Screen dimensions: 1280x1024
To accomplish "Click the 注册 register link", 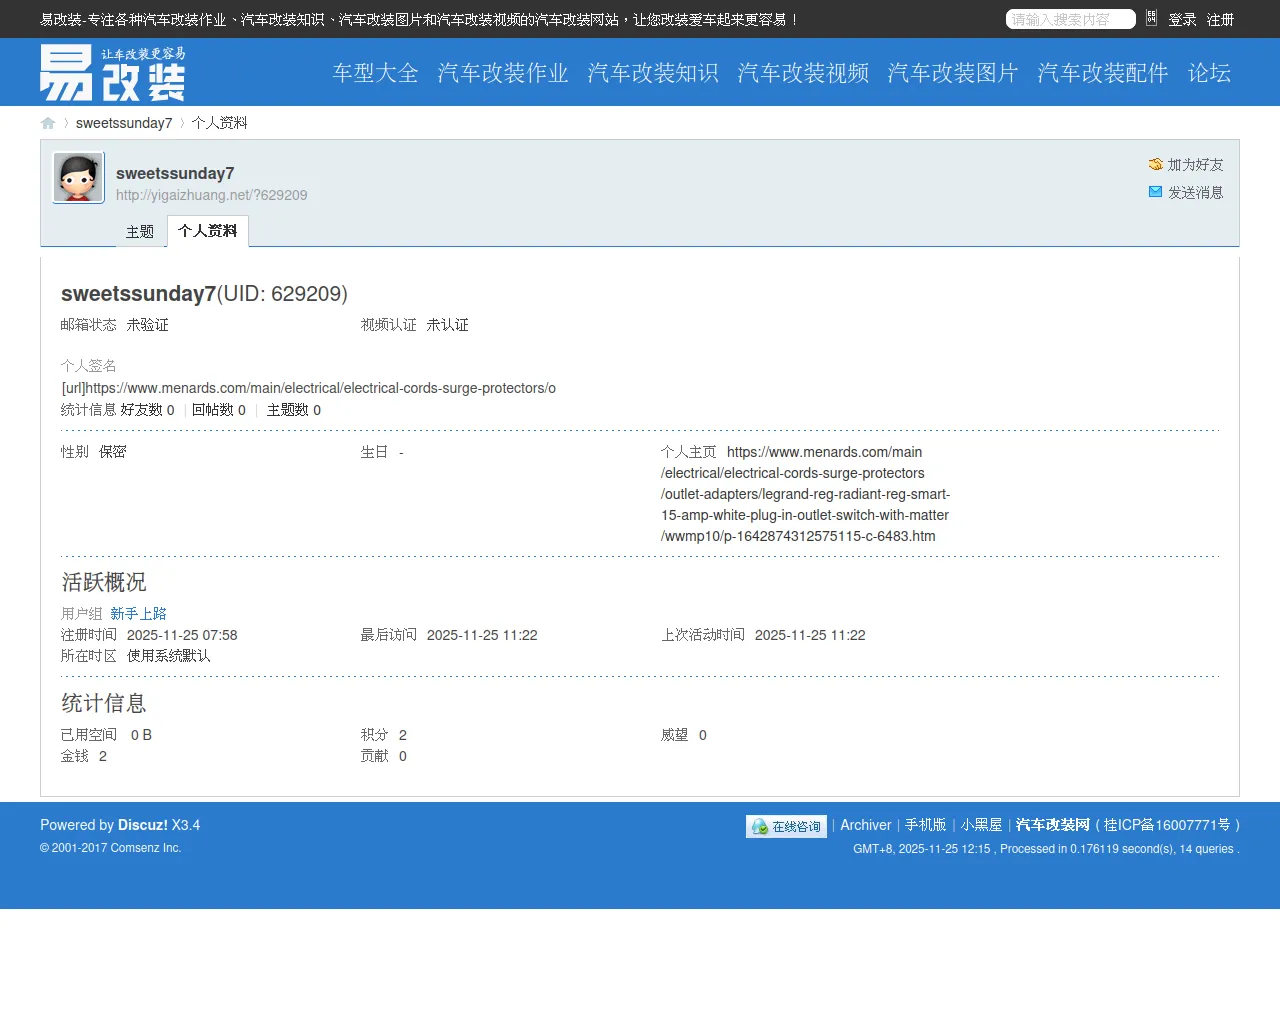I will tap(1220, 19).
